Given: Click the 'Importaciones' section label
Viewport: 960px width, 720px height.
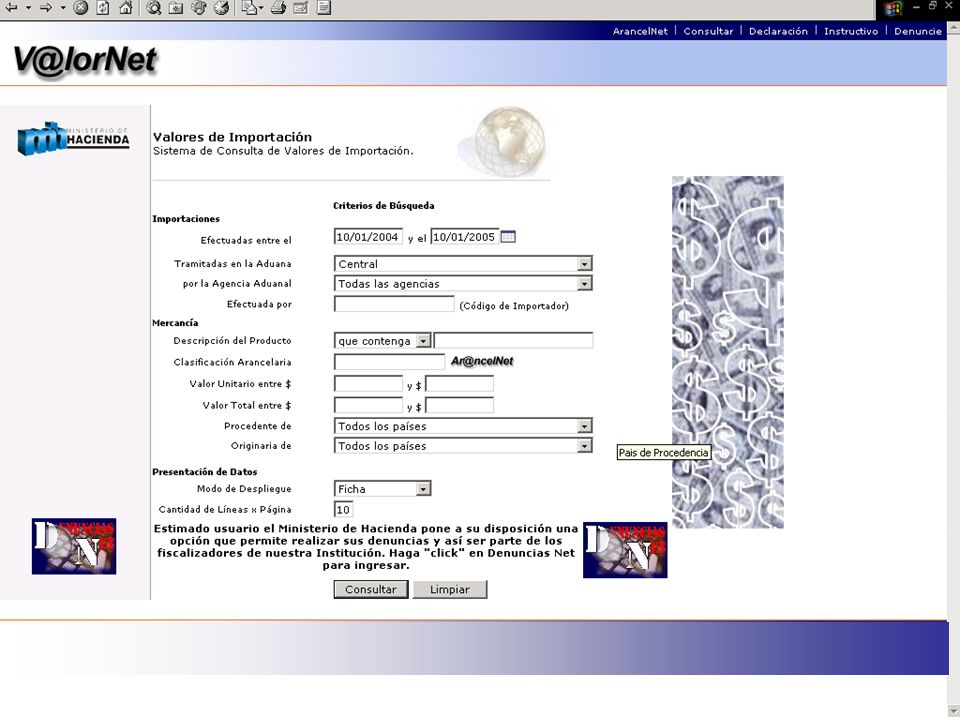Looking at the screenshot, I should pyautogui.click(x=186, y=219).
